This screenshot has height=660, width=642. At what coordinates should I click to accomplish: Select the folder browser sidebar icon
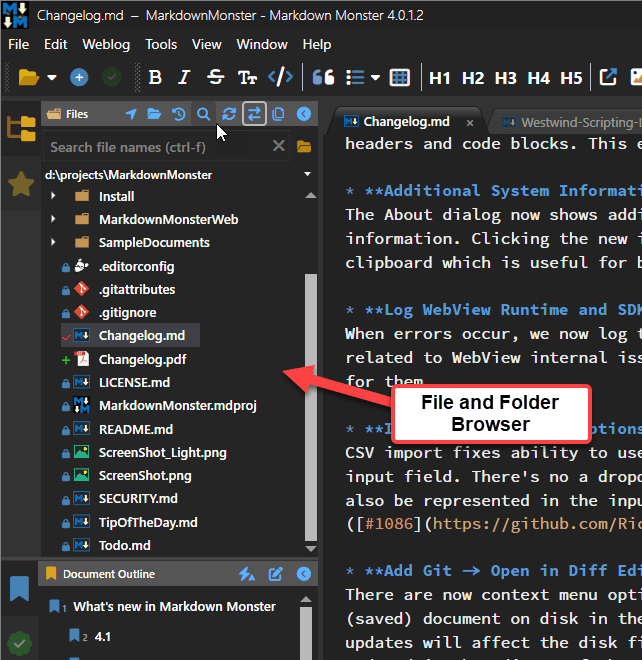point(21,128)
